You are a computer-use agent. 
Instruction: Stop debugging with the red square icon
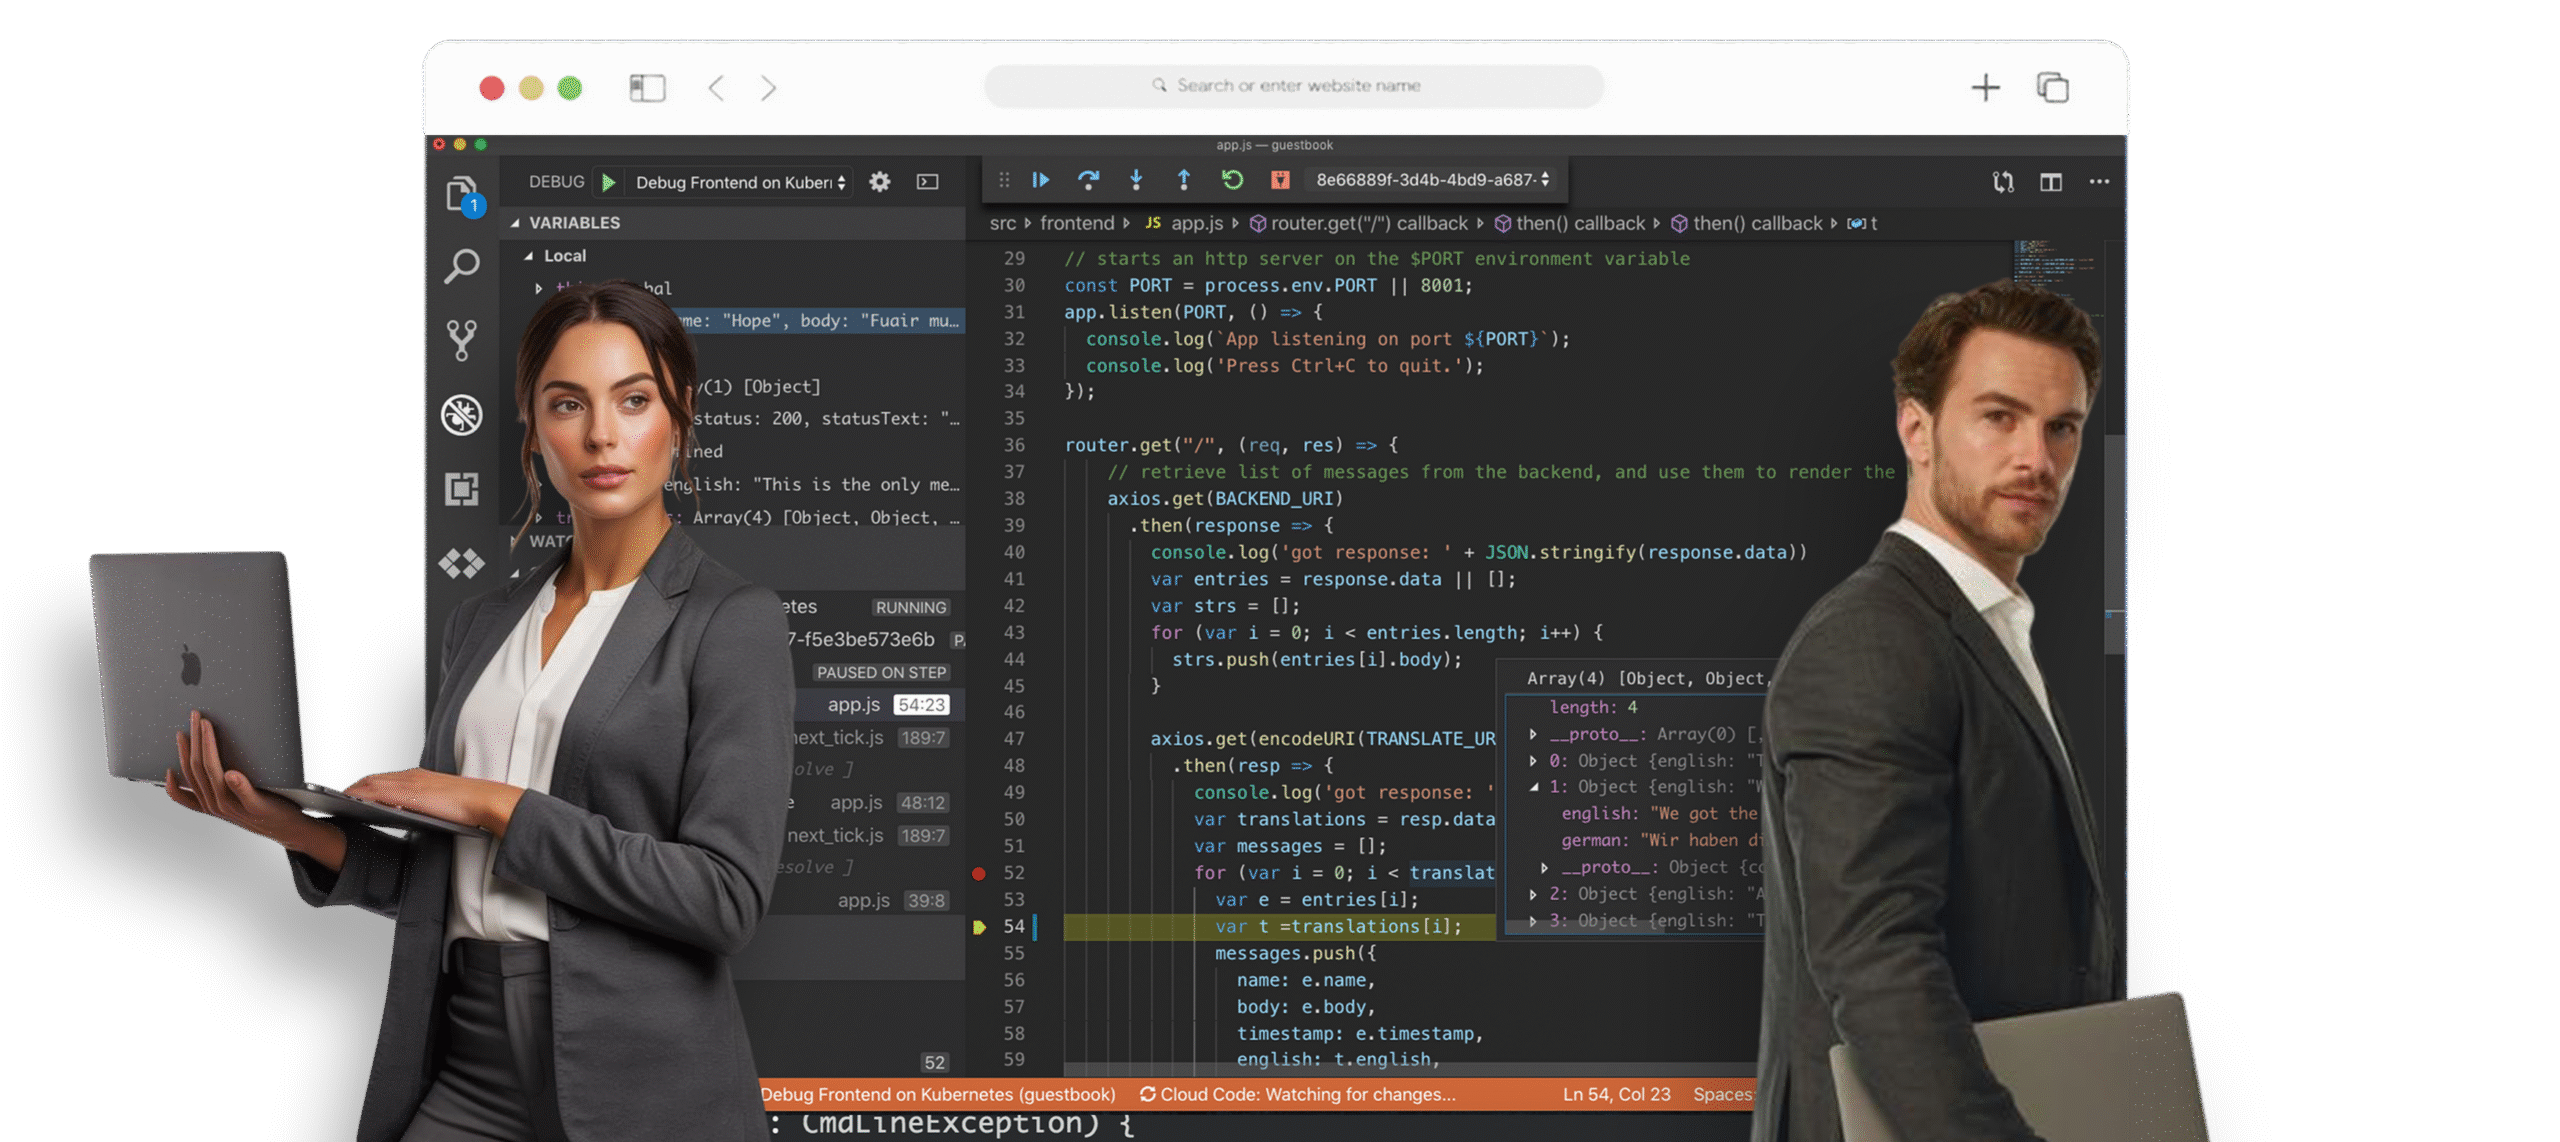coord(1280,180)
